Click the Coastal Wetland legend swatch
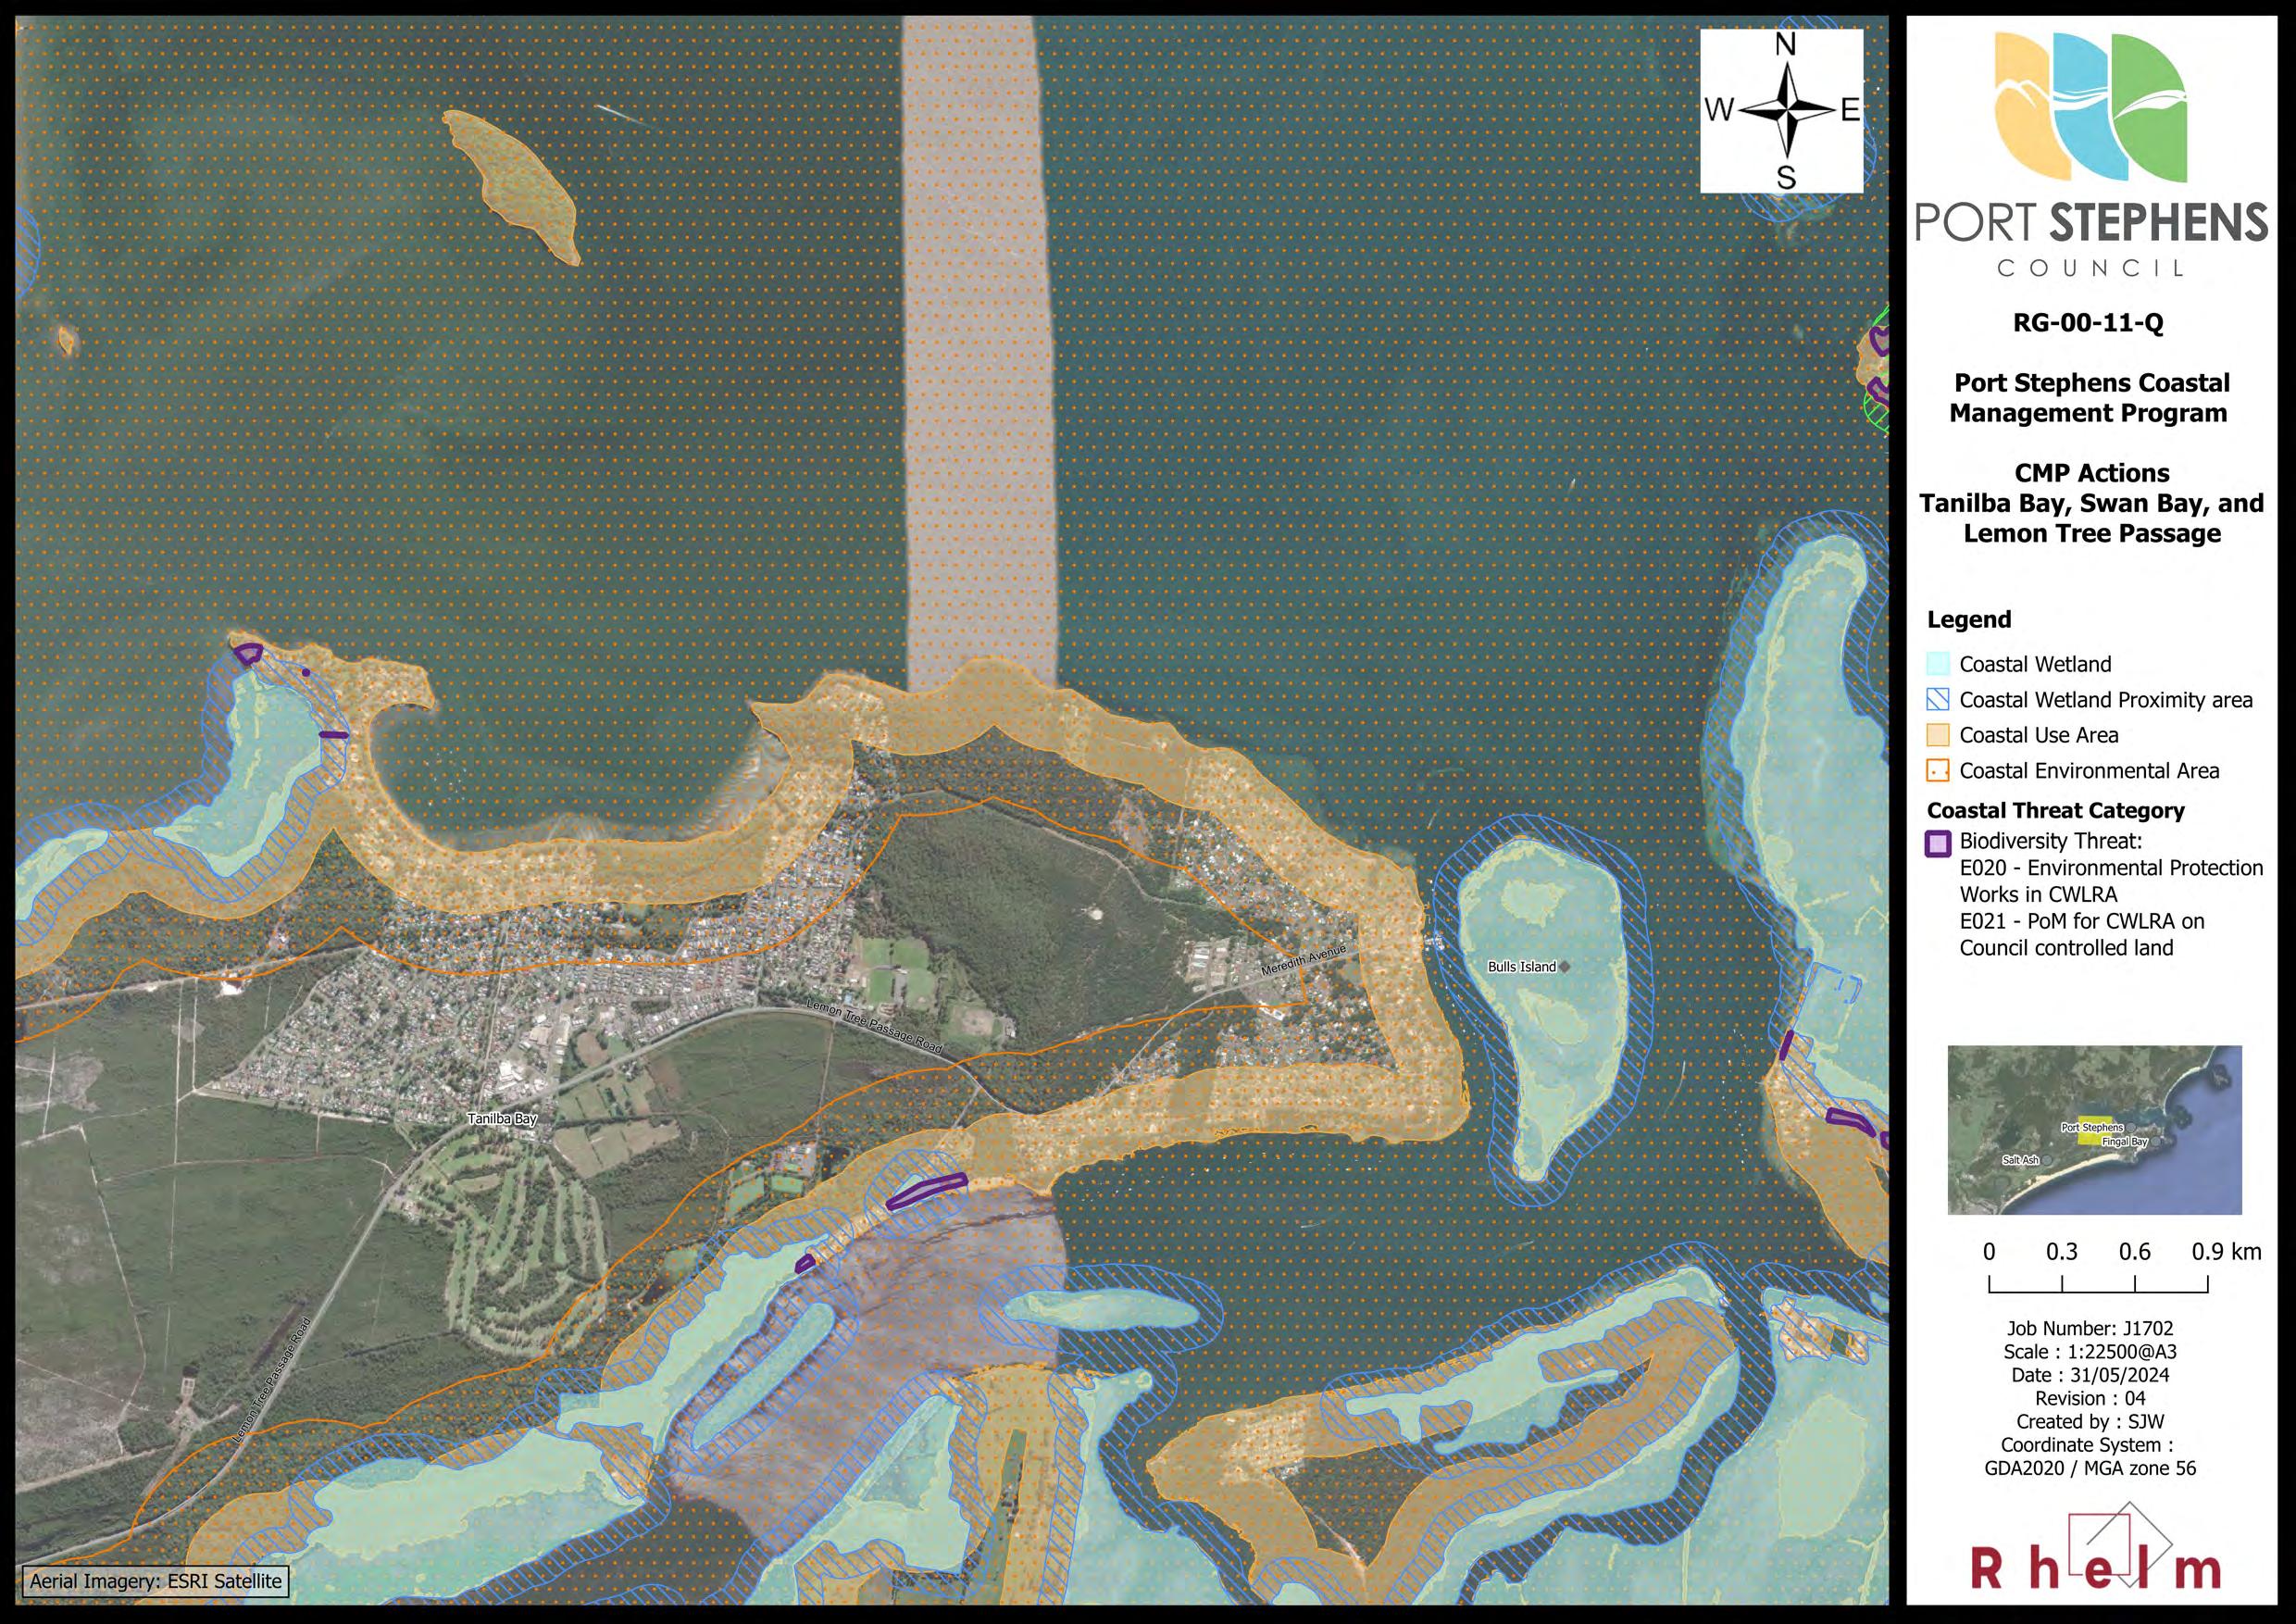 [1938, 664]
